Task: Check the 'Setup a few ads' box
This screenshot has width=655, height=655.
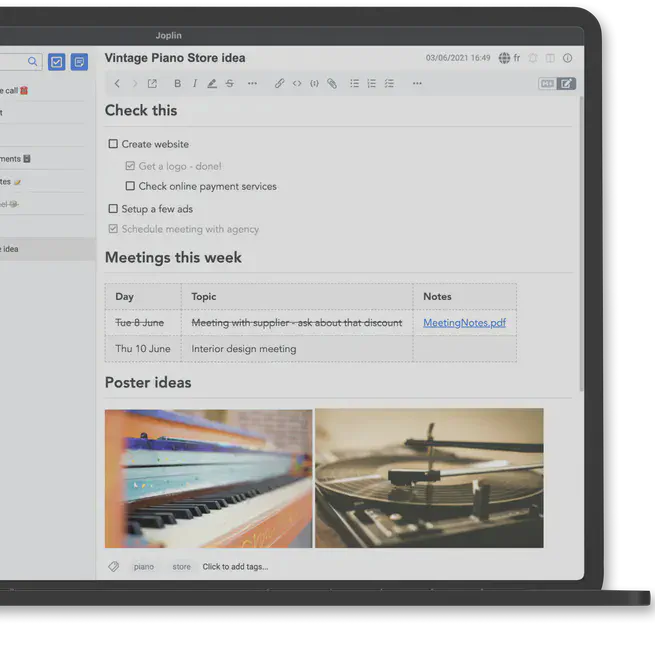Action: click(x=113, y=209)
